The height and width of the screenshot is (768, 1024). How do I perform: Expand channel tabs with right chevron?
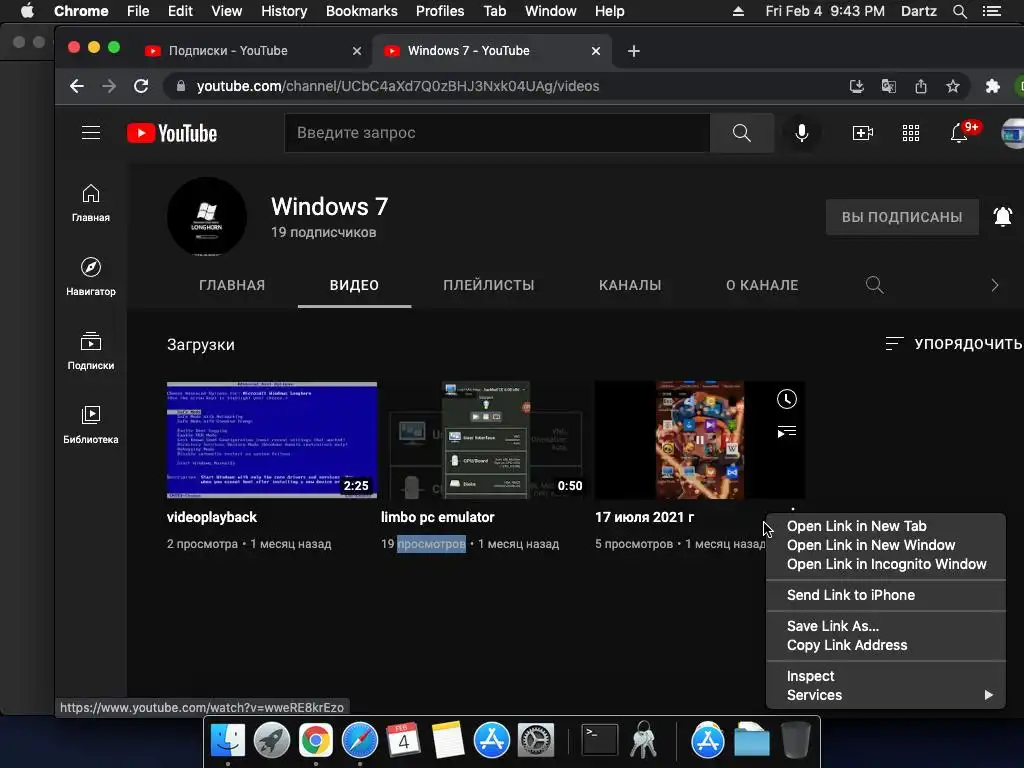pyautogui.click(x=995, y=285)
